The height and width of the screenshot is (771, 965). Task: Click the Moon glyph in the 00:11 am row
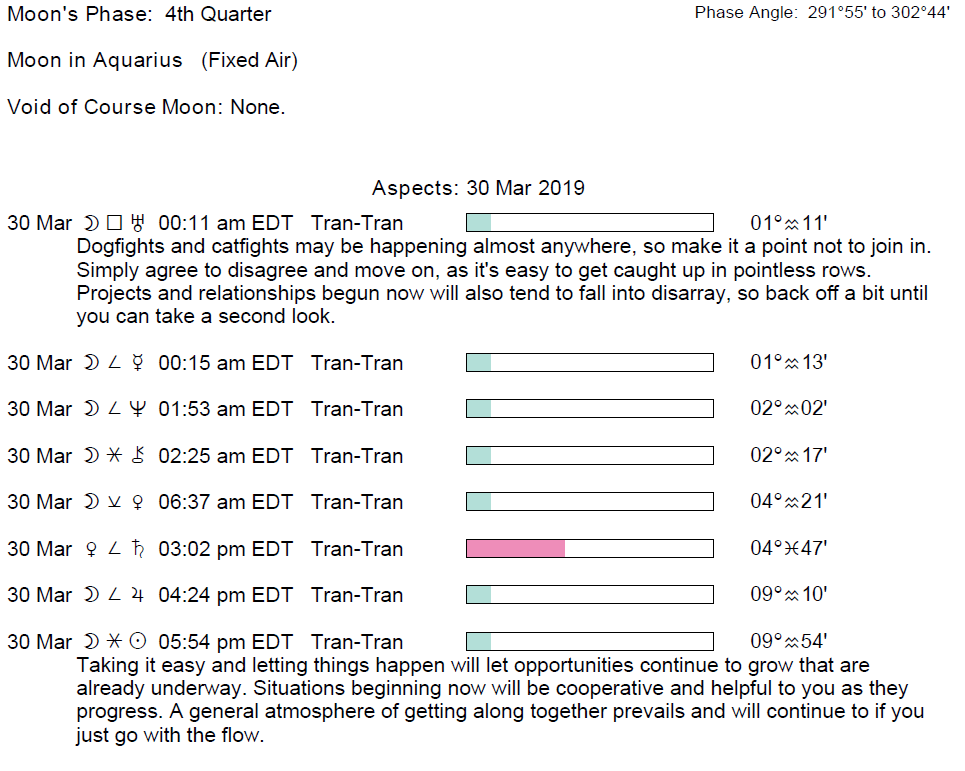tap(91, 223)
